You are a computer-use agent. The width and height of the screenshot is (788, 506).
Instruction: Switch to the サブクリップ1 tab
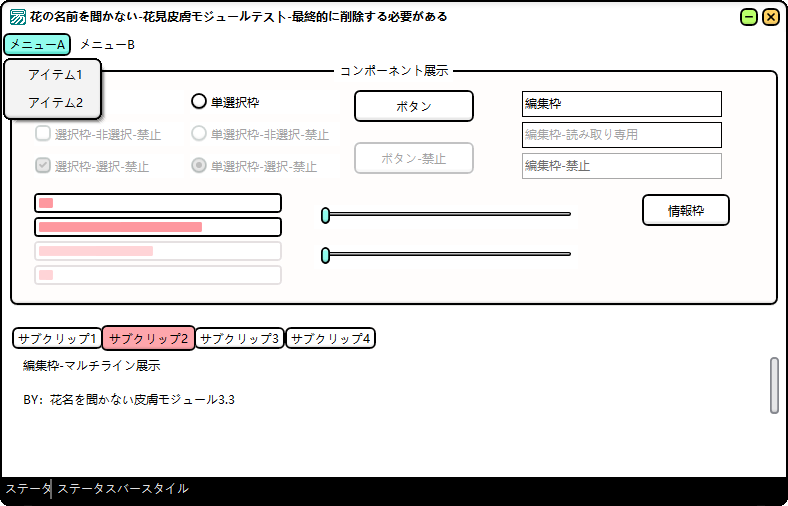[x=57, y=339]
